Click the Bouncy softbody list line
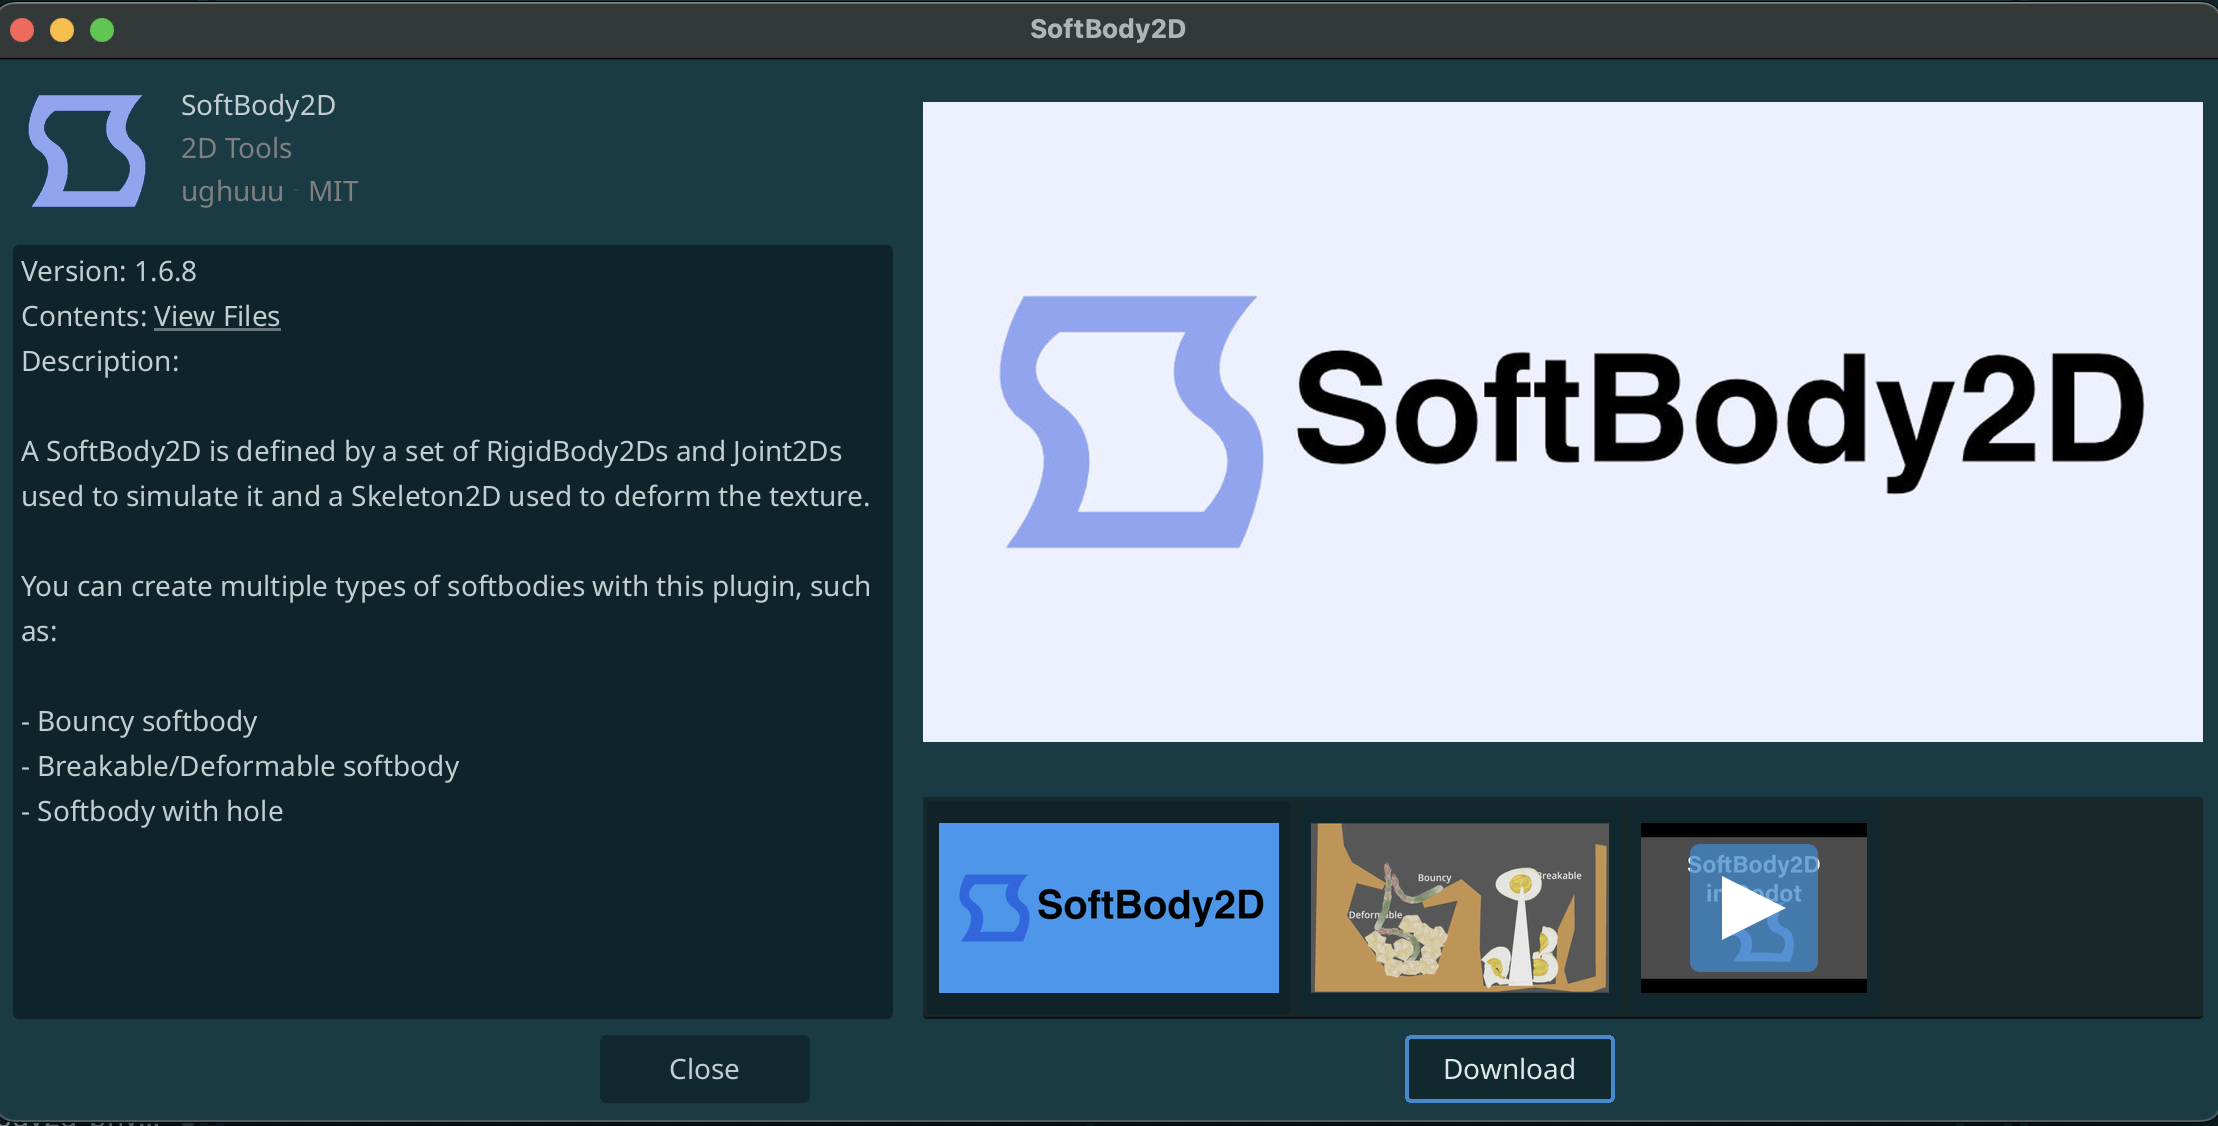This screenshot has height=1126, width=2218. (x=139, y=721)
